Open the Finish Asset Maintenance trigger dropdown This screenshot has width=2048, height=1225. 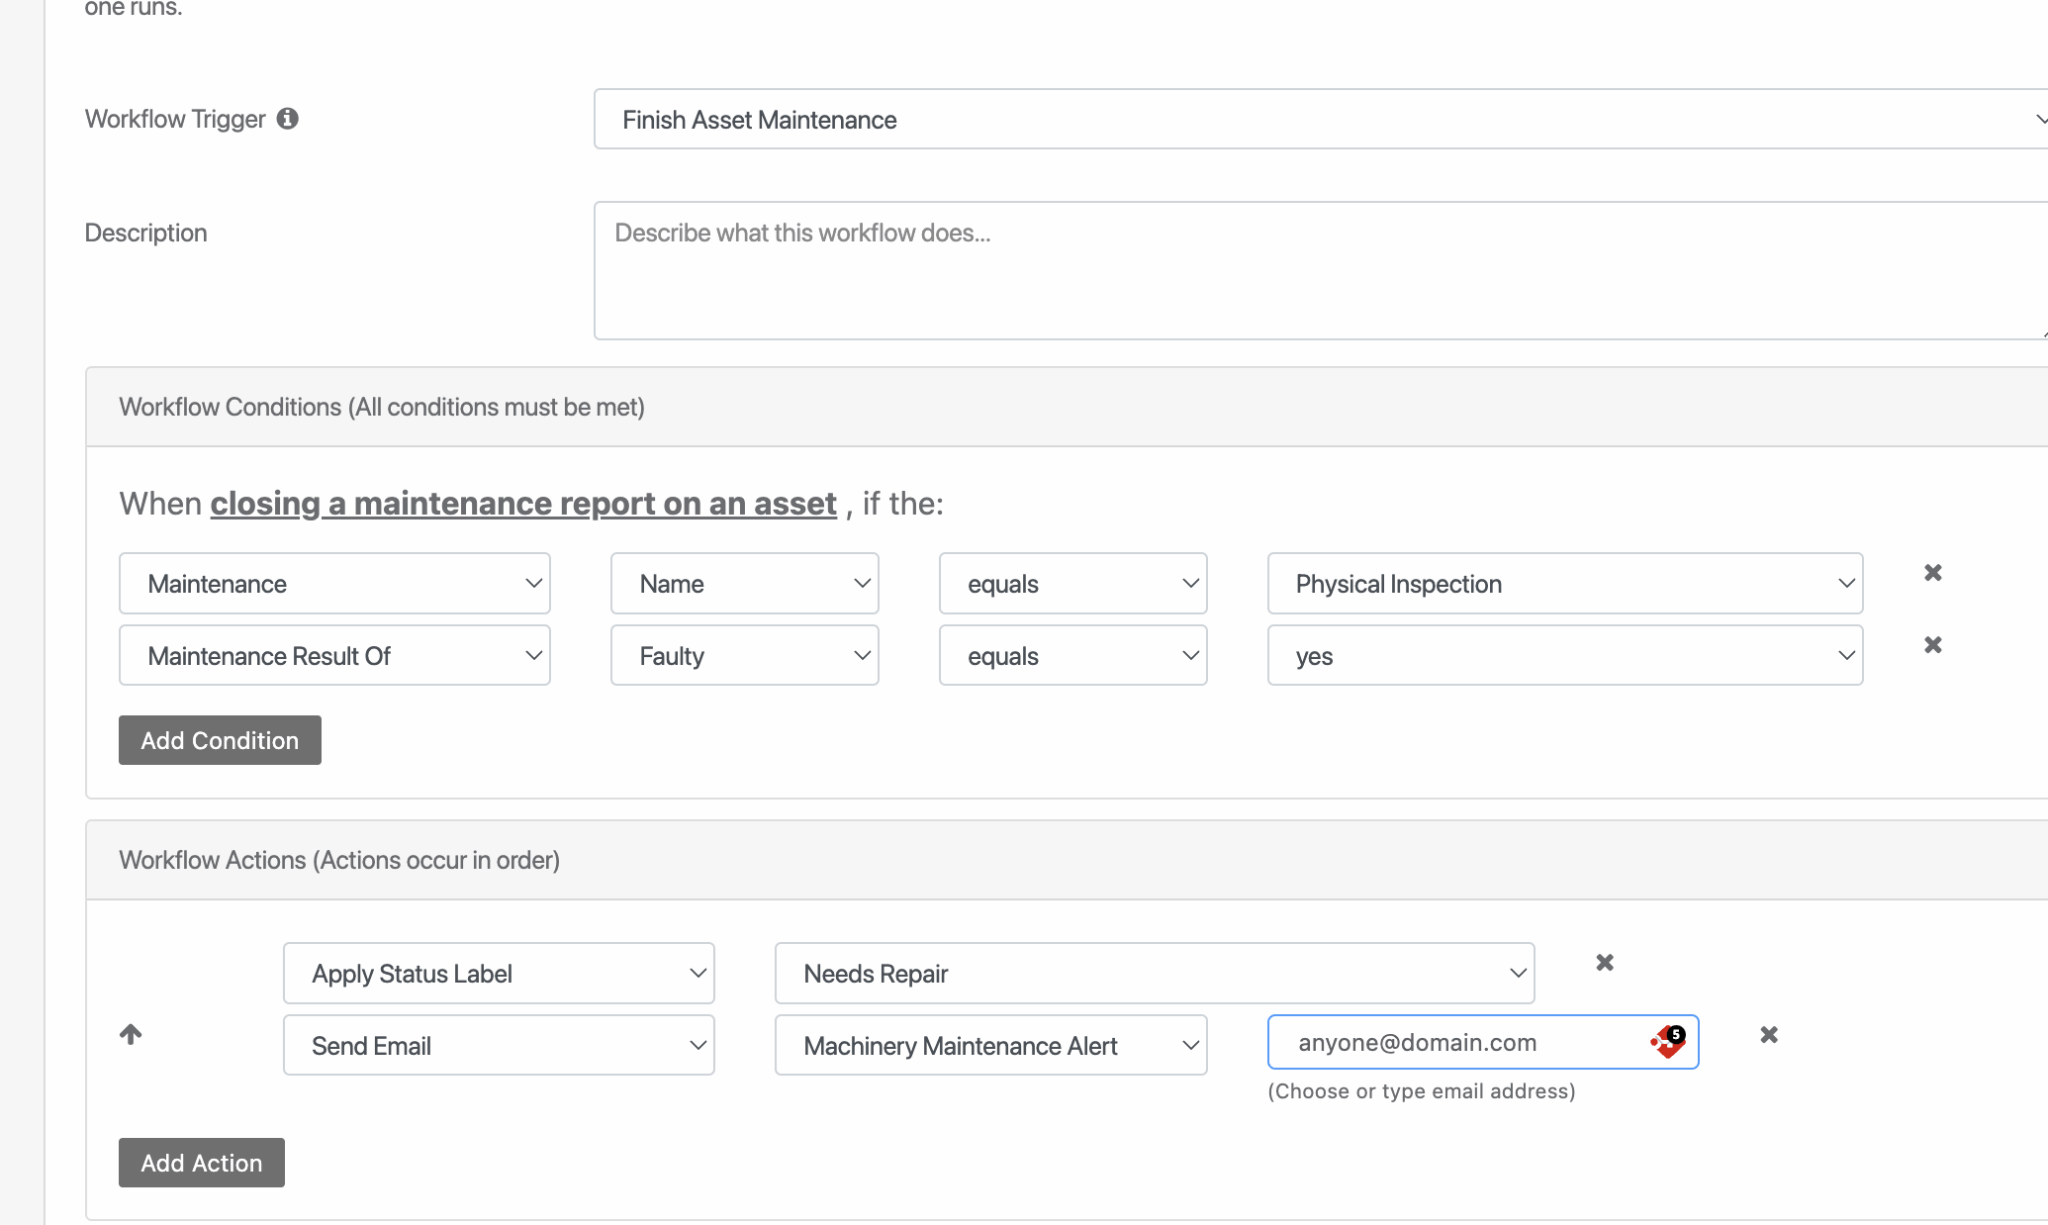pos(1320,120)
